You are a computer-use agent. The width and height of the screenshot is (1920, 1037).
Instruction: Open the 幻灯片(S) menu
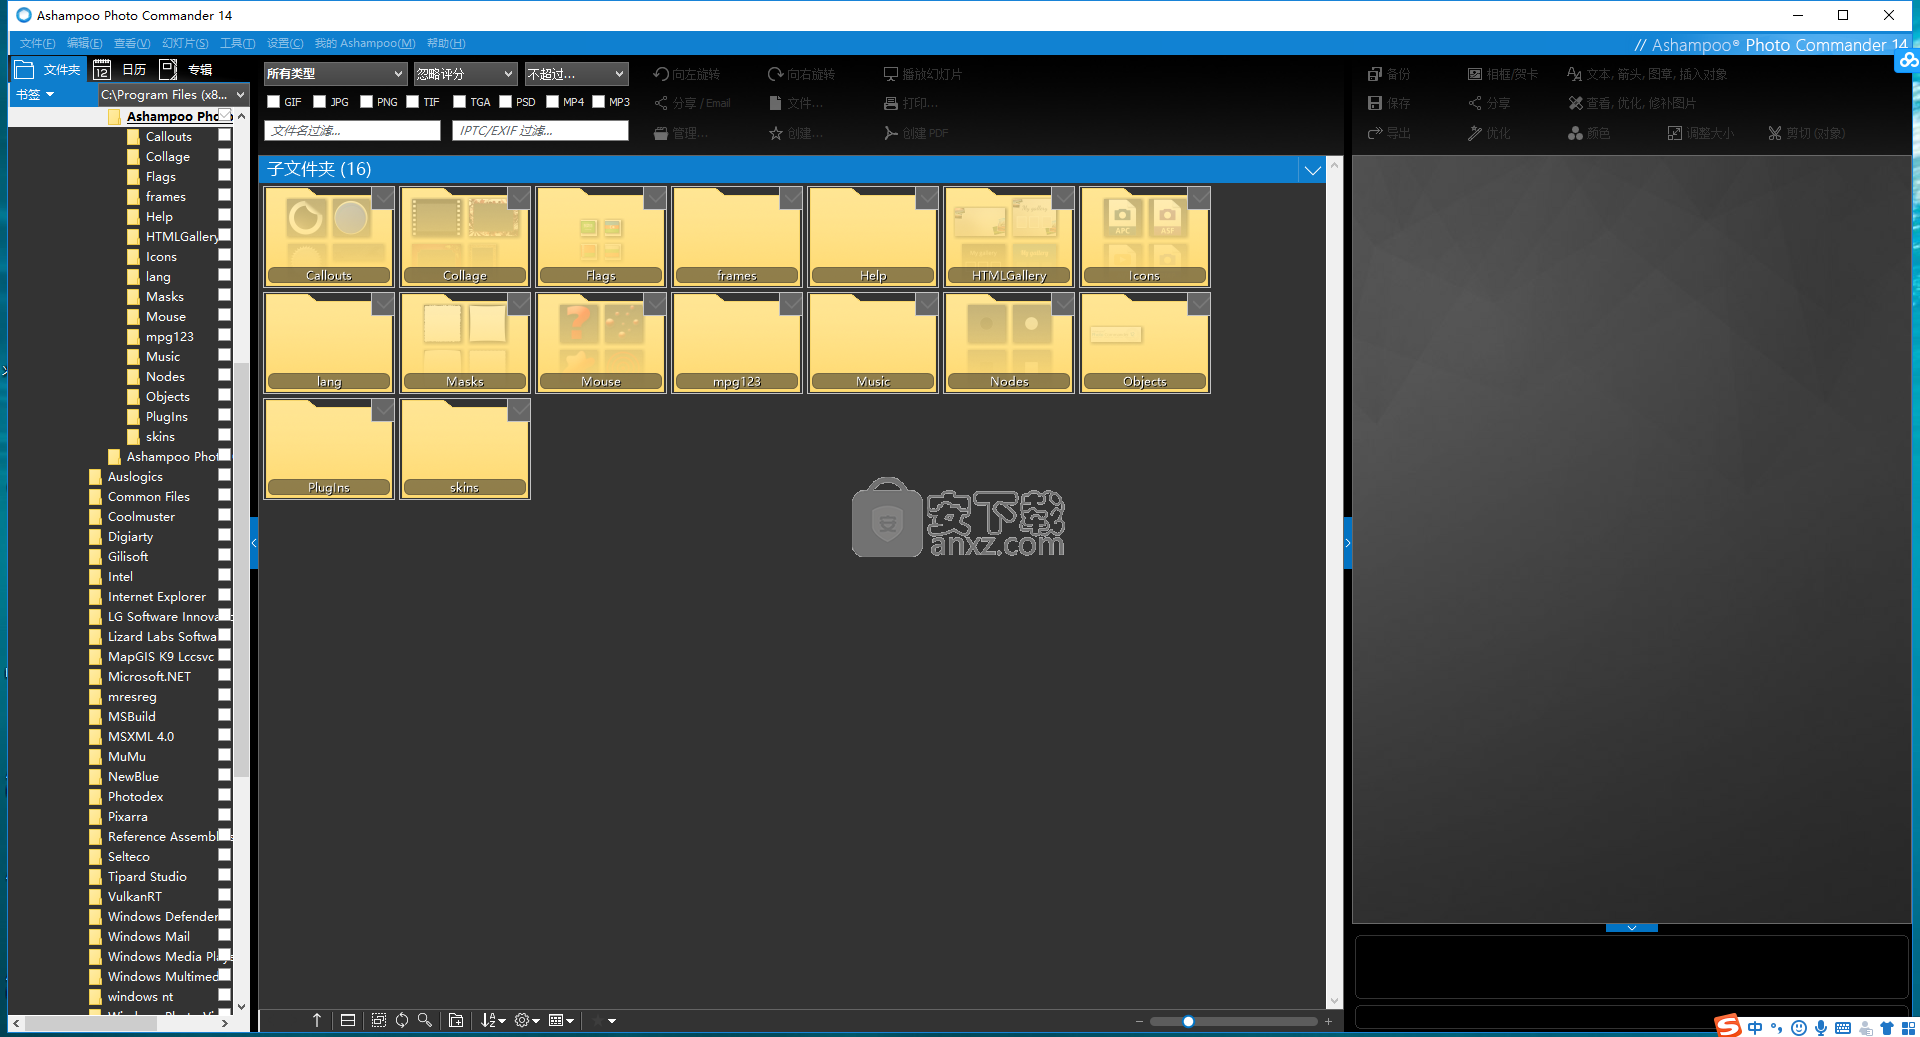tap(185, 43)
